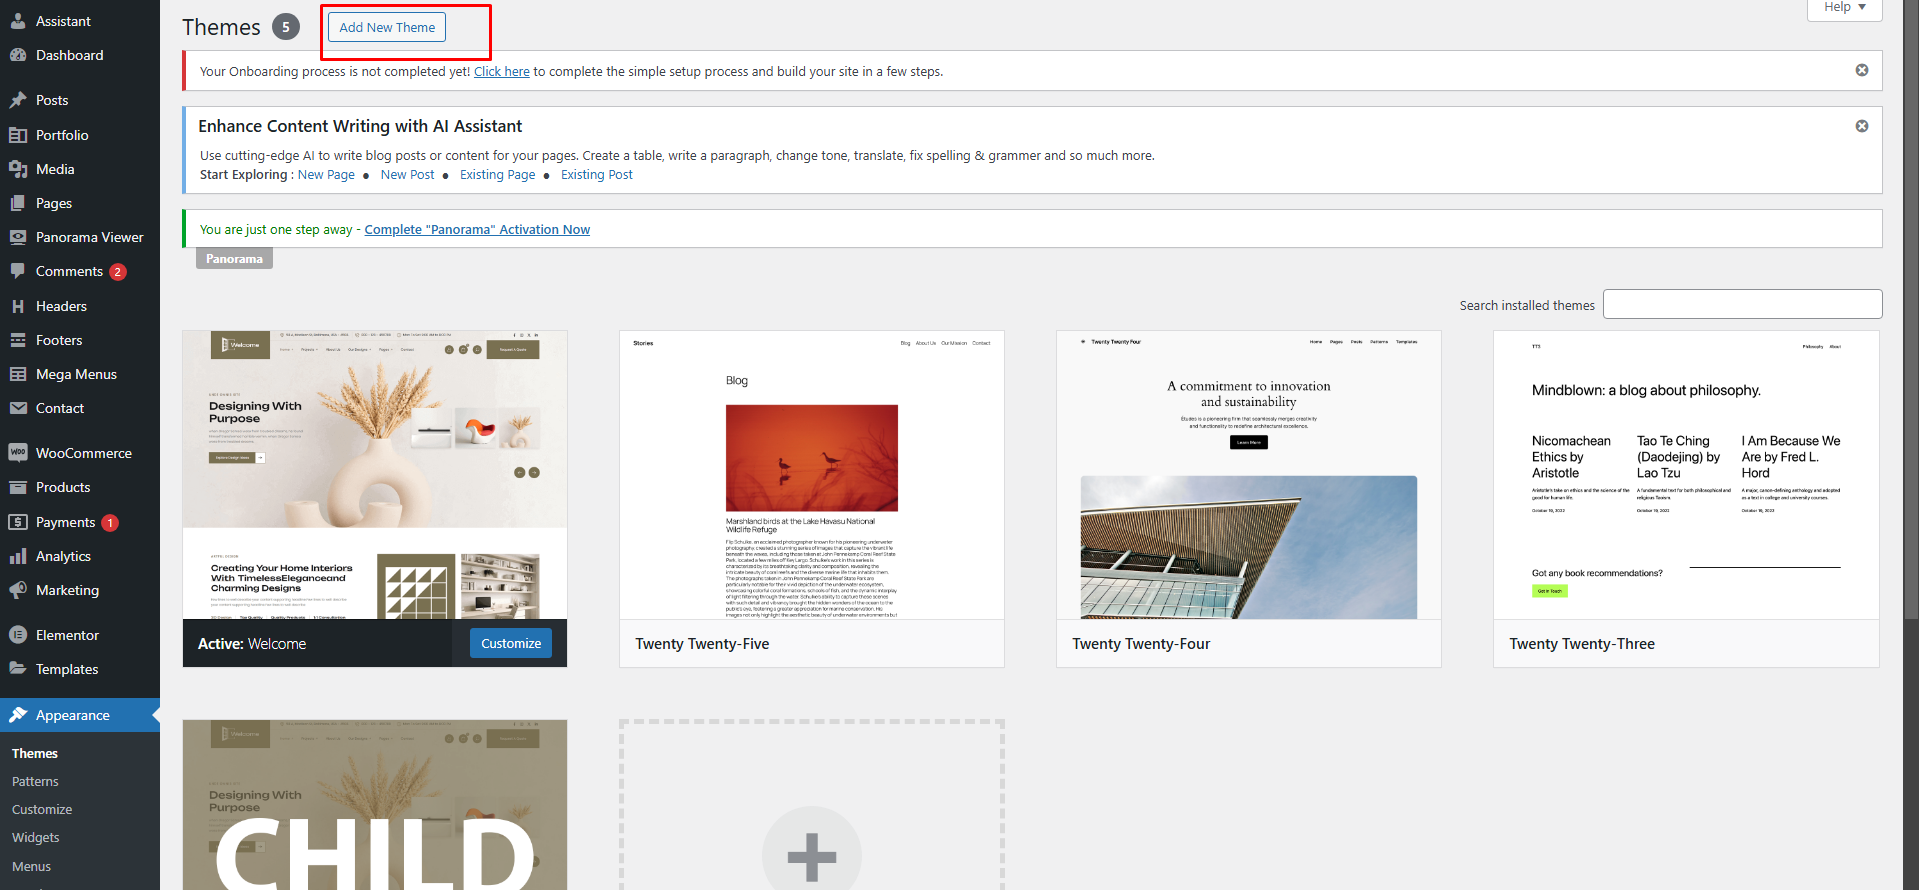This screenshot has width=1919, height=890.
Task: Click the Products archive icon
Action: point(18,487)
